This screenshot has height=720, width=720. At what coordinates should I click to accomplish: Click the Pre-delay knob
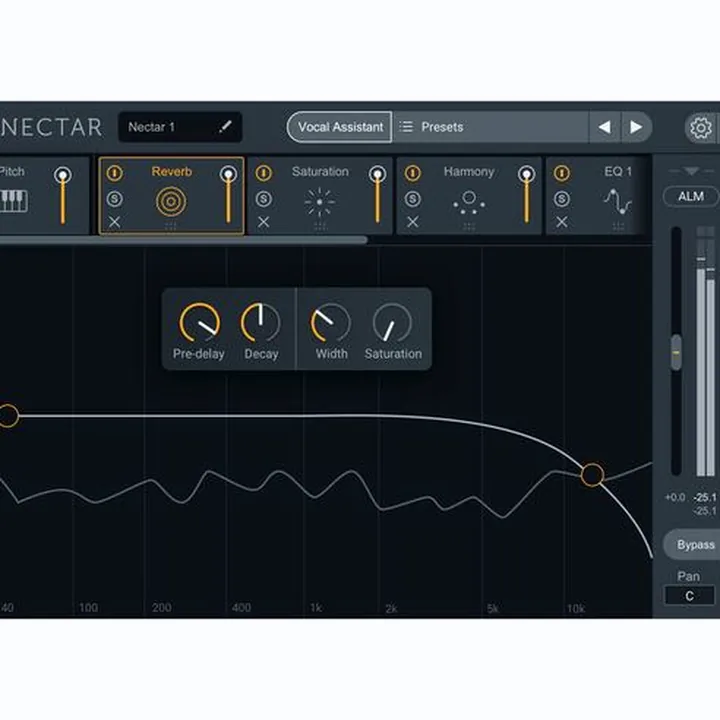199,322
